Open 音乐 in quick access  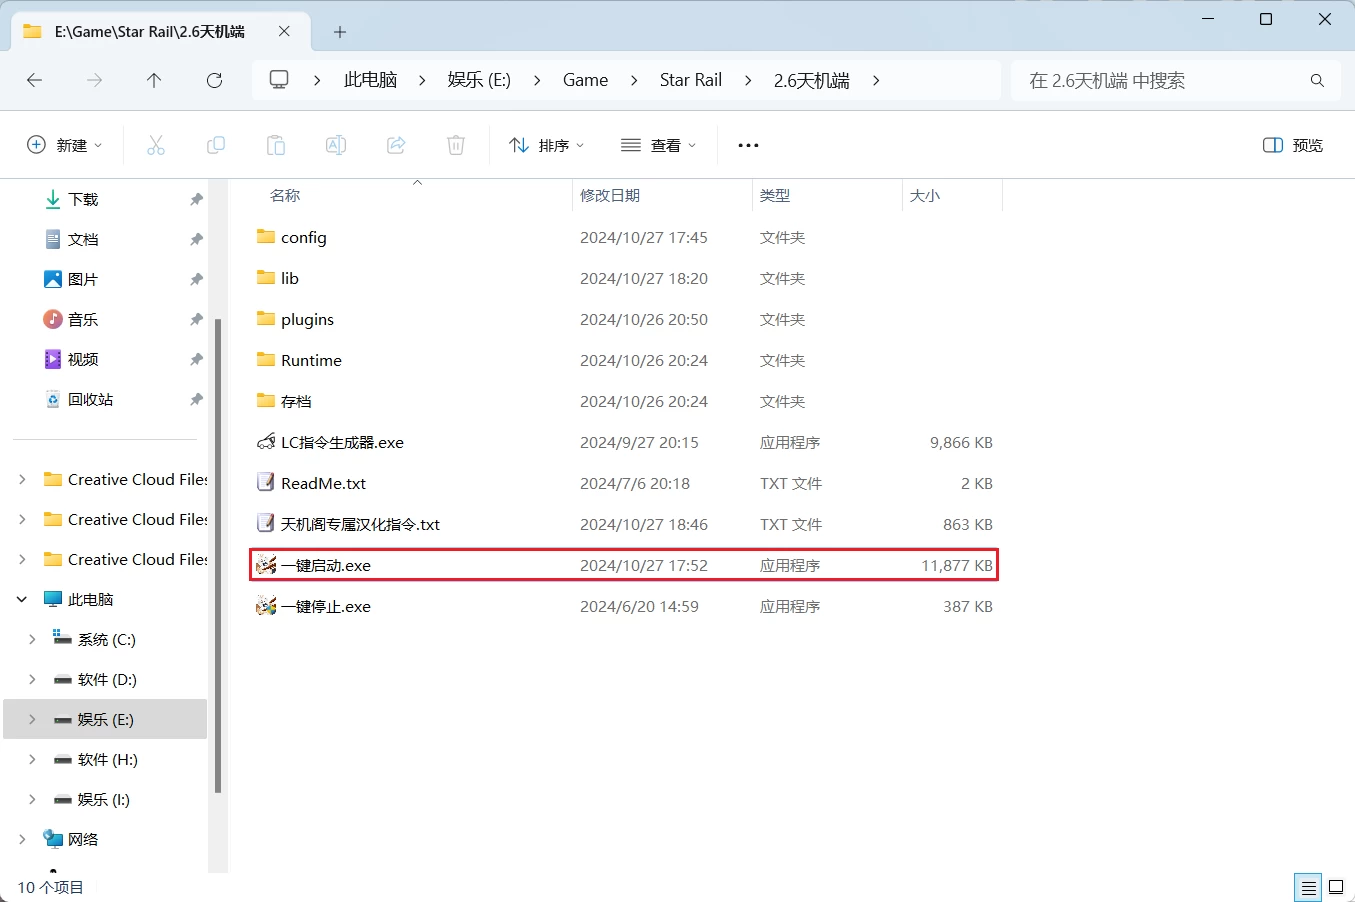point(83,319)
